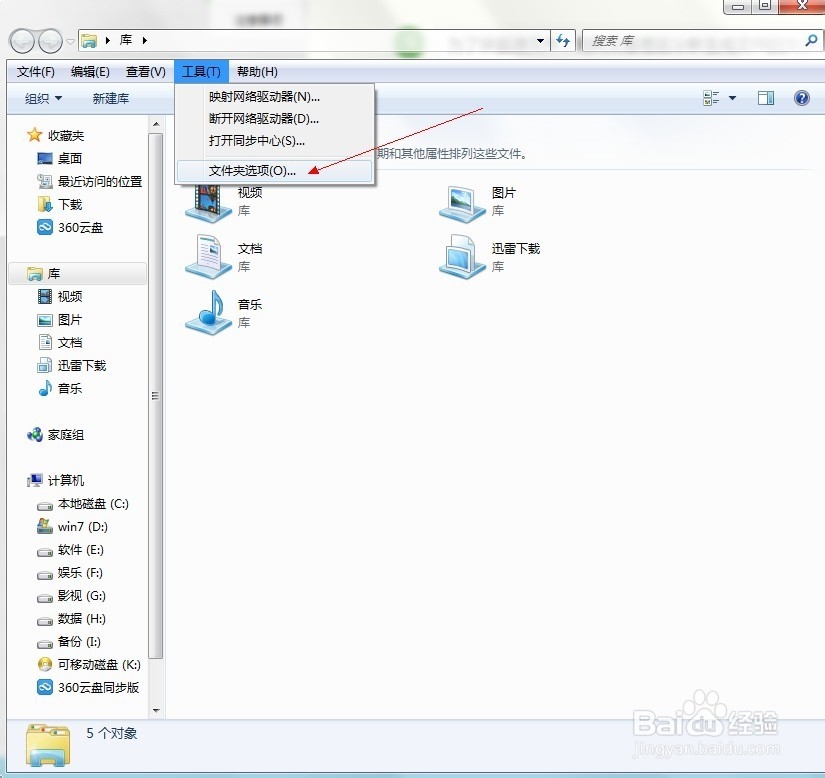
Task: Open the 软件 (E:) drive
Action: tap(70, 550)
